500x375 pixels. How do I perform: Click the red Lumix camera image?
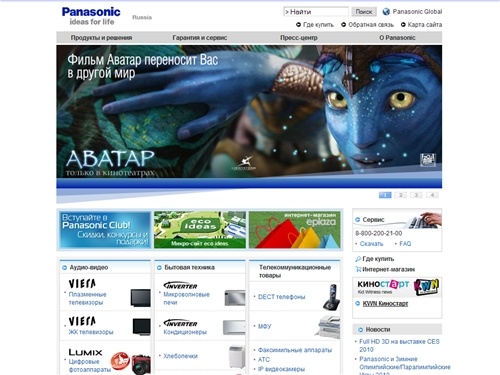point(141,364)
